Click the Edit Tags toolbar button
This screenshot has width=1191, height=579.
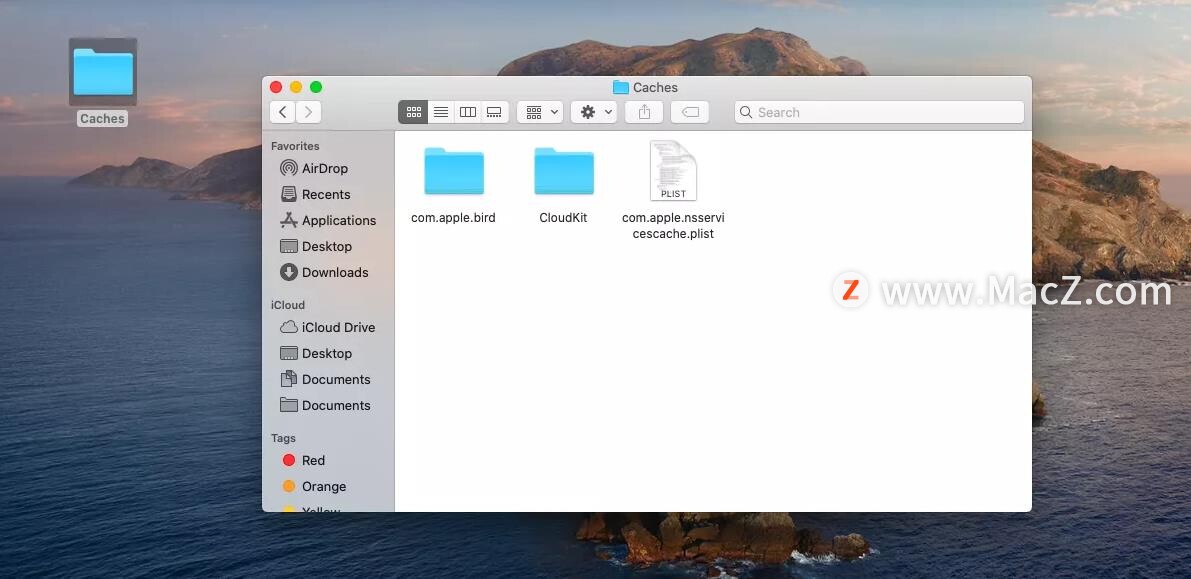pos(690,112)
